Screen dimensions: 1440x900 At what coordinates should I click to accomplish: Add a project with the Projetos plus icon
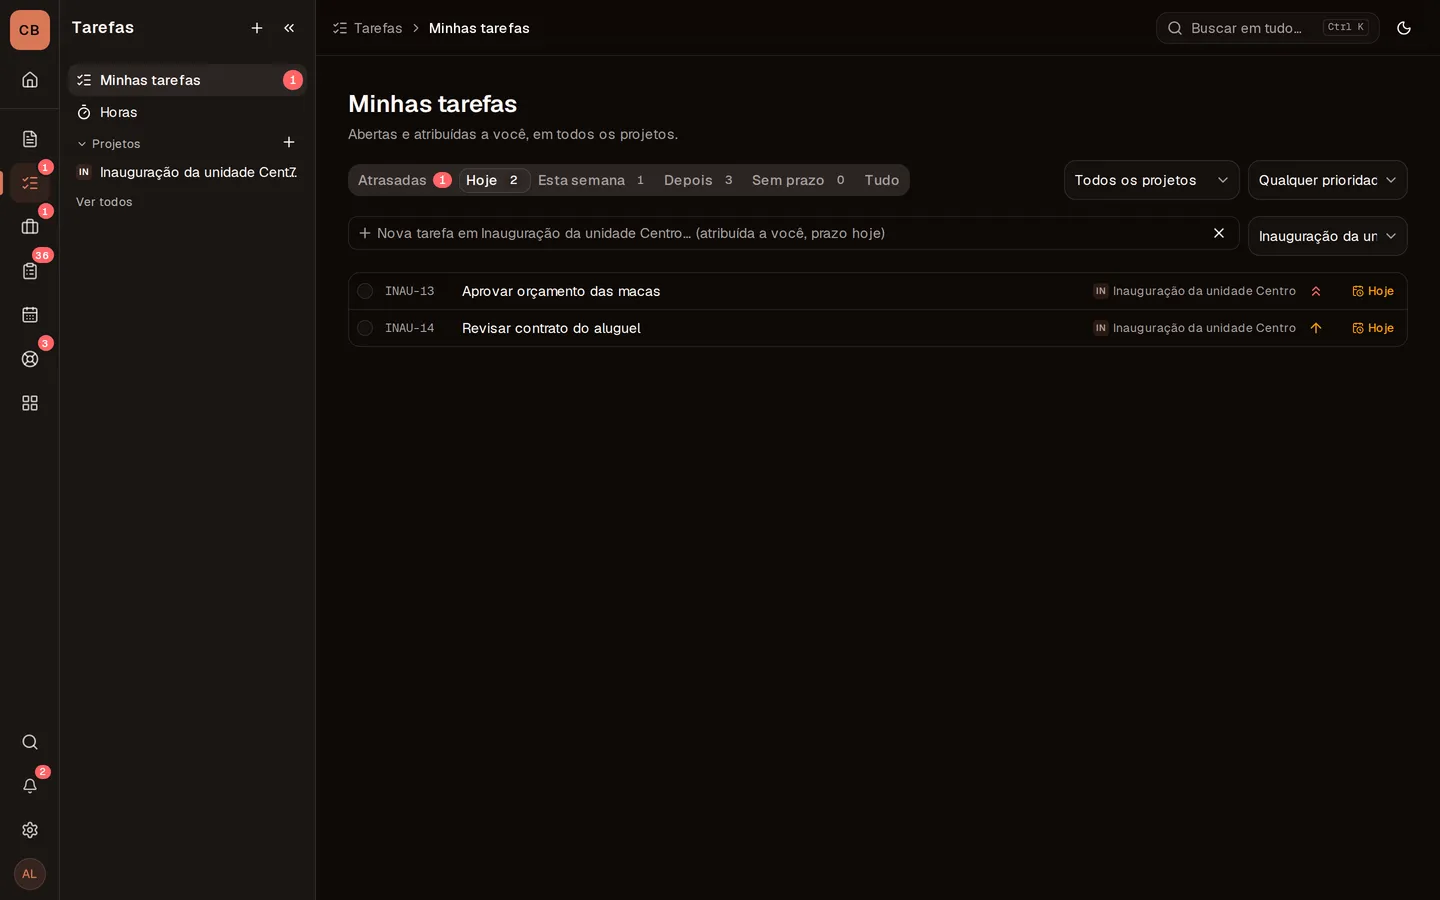coord(289,143)
